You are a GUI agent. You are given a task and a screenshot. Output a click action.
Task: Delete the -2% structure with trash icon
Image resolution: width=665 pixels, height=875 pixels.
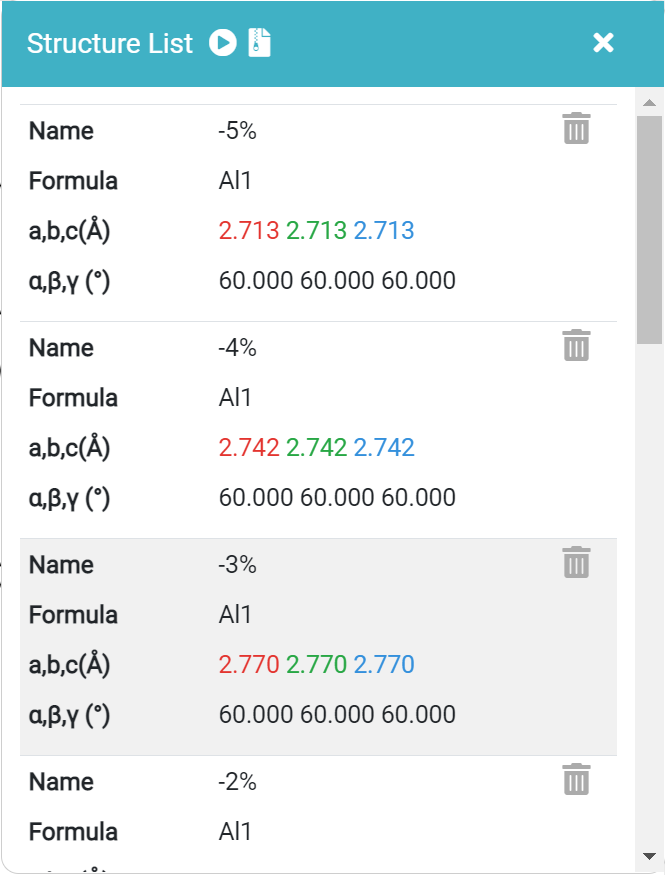(x=576, y=780)
